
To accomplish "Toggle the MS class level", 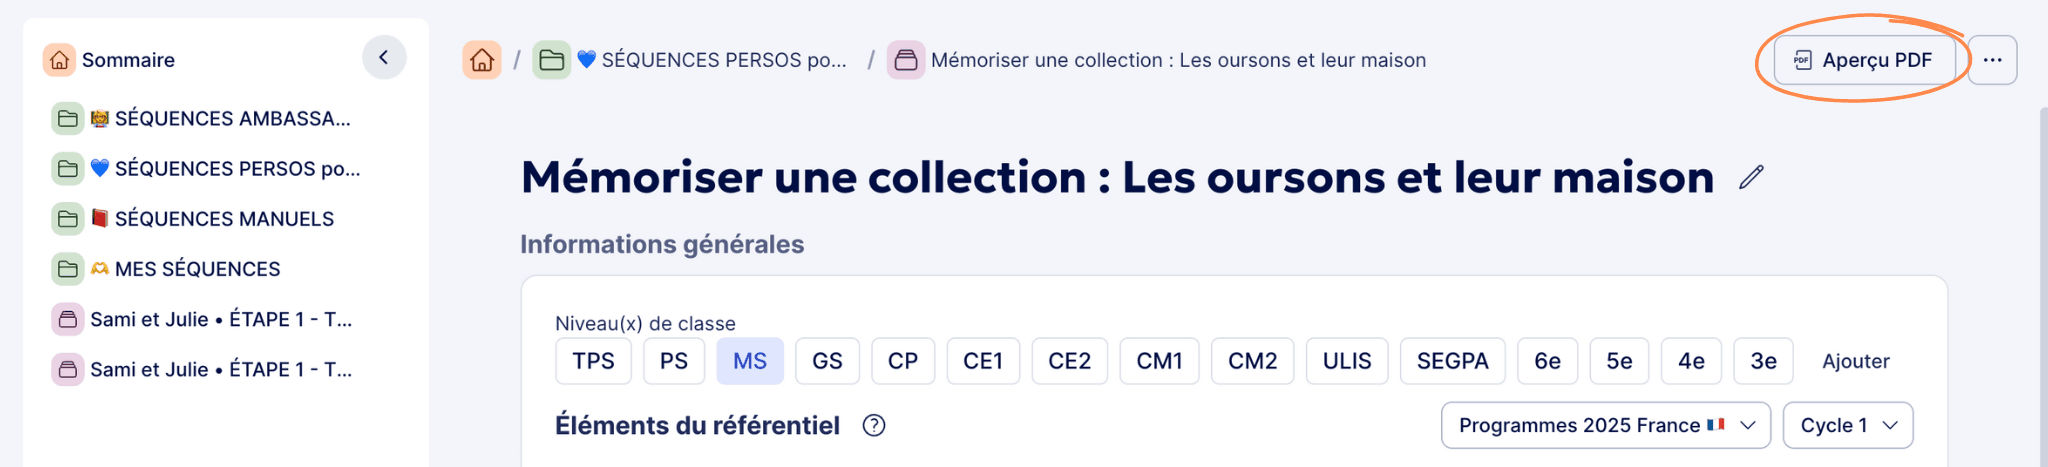I will pos(750,361).
